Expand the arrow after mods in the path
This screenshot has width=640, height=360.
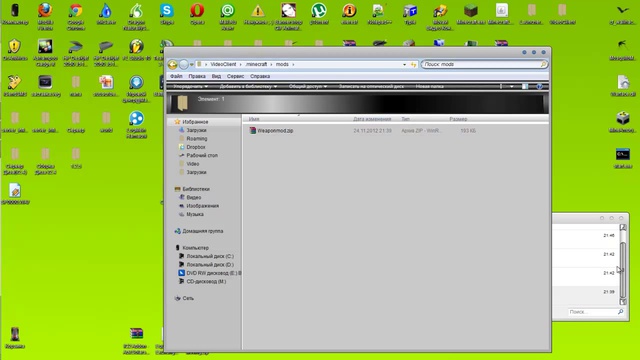pos(293,64)
